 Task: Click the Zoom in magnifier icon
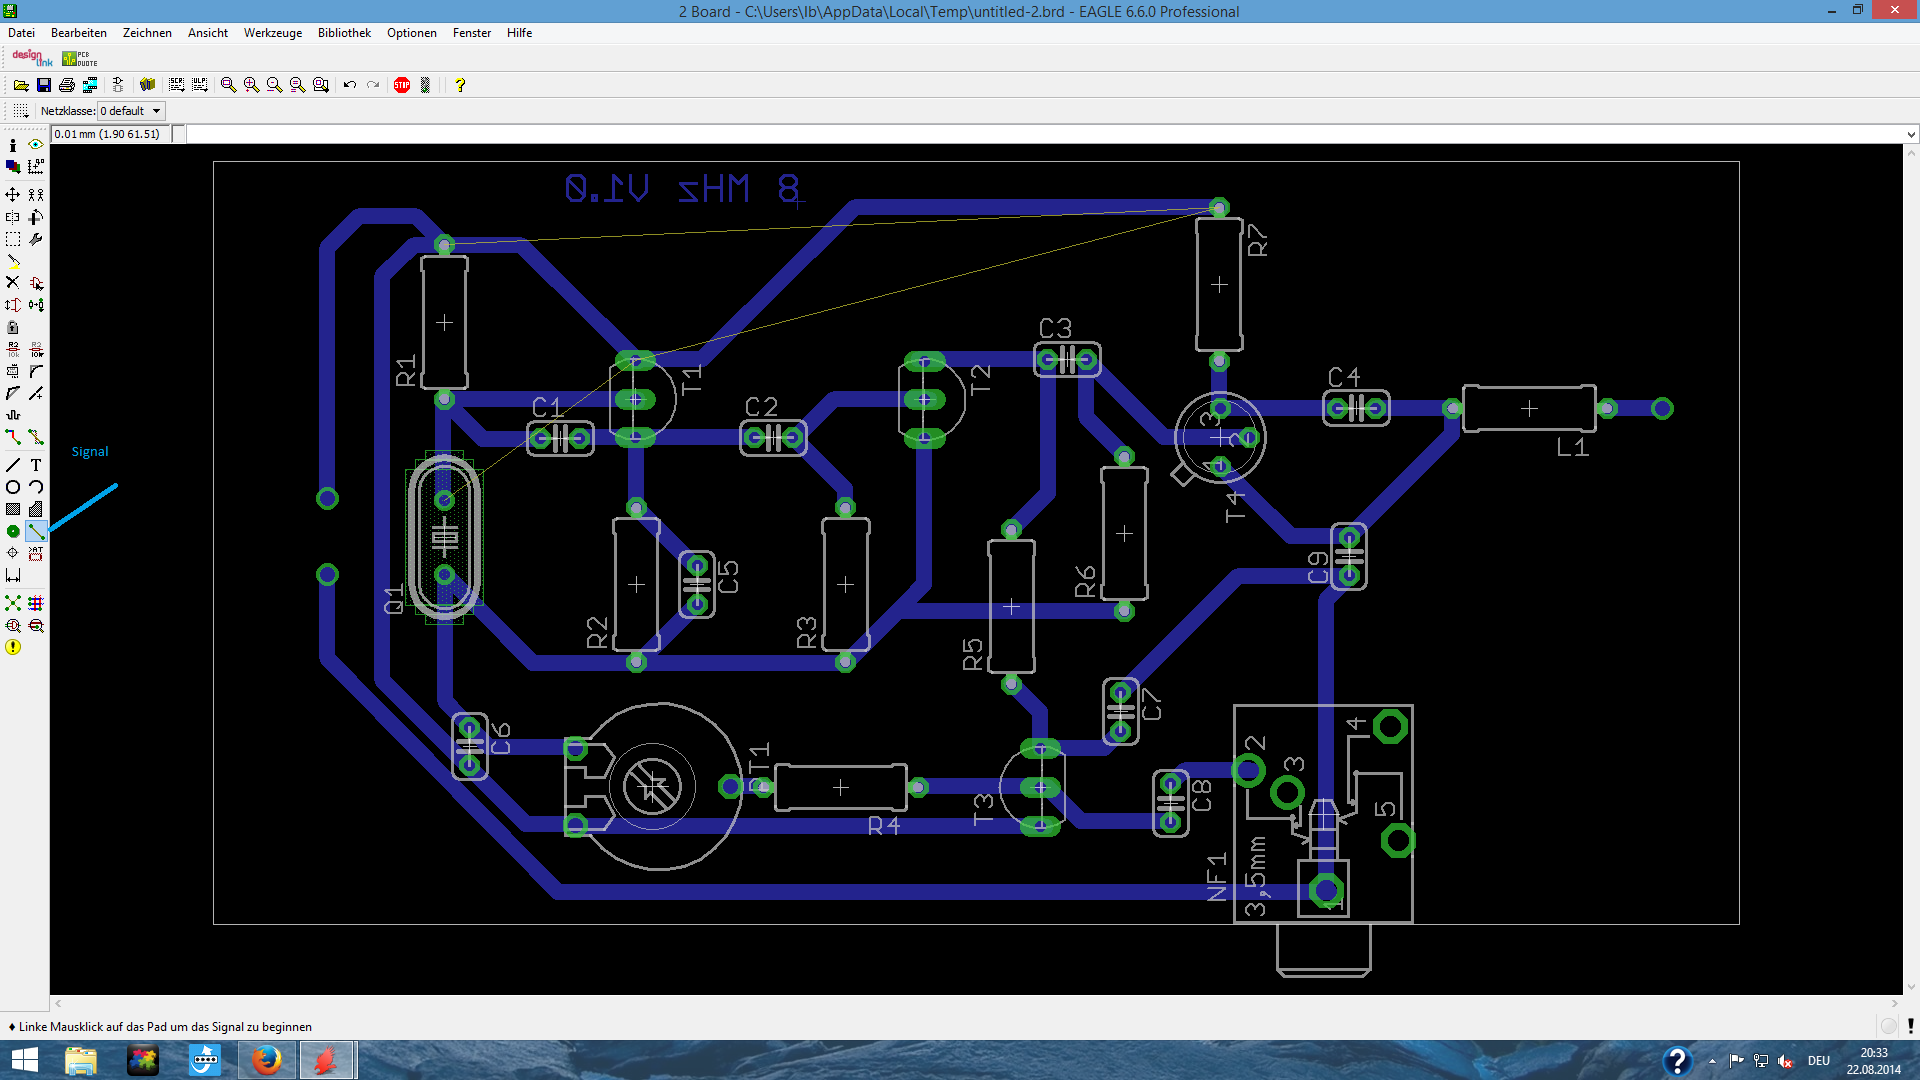251,85
